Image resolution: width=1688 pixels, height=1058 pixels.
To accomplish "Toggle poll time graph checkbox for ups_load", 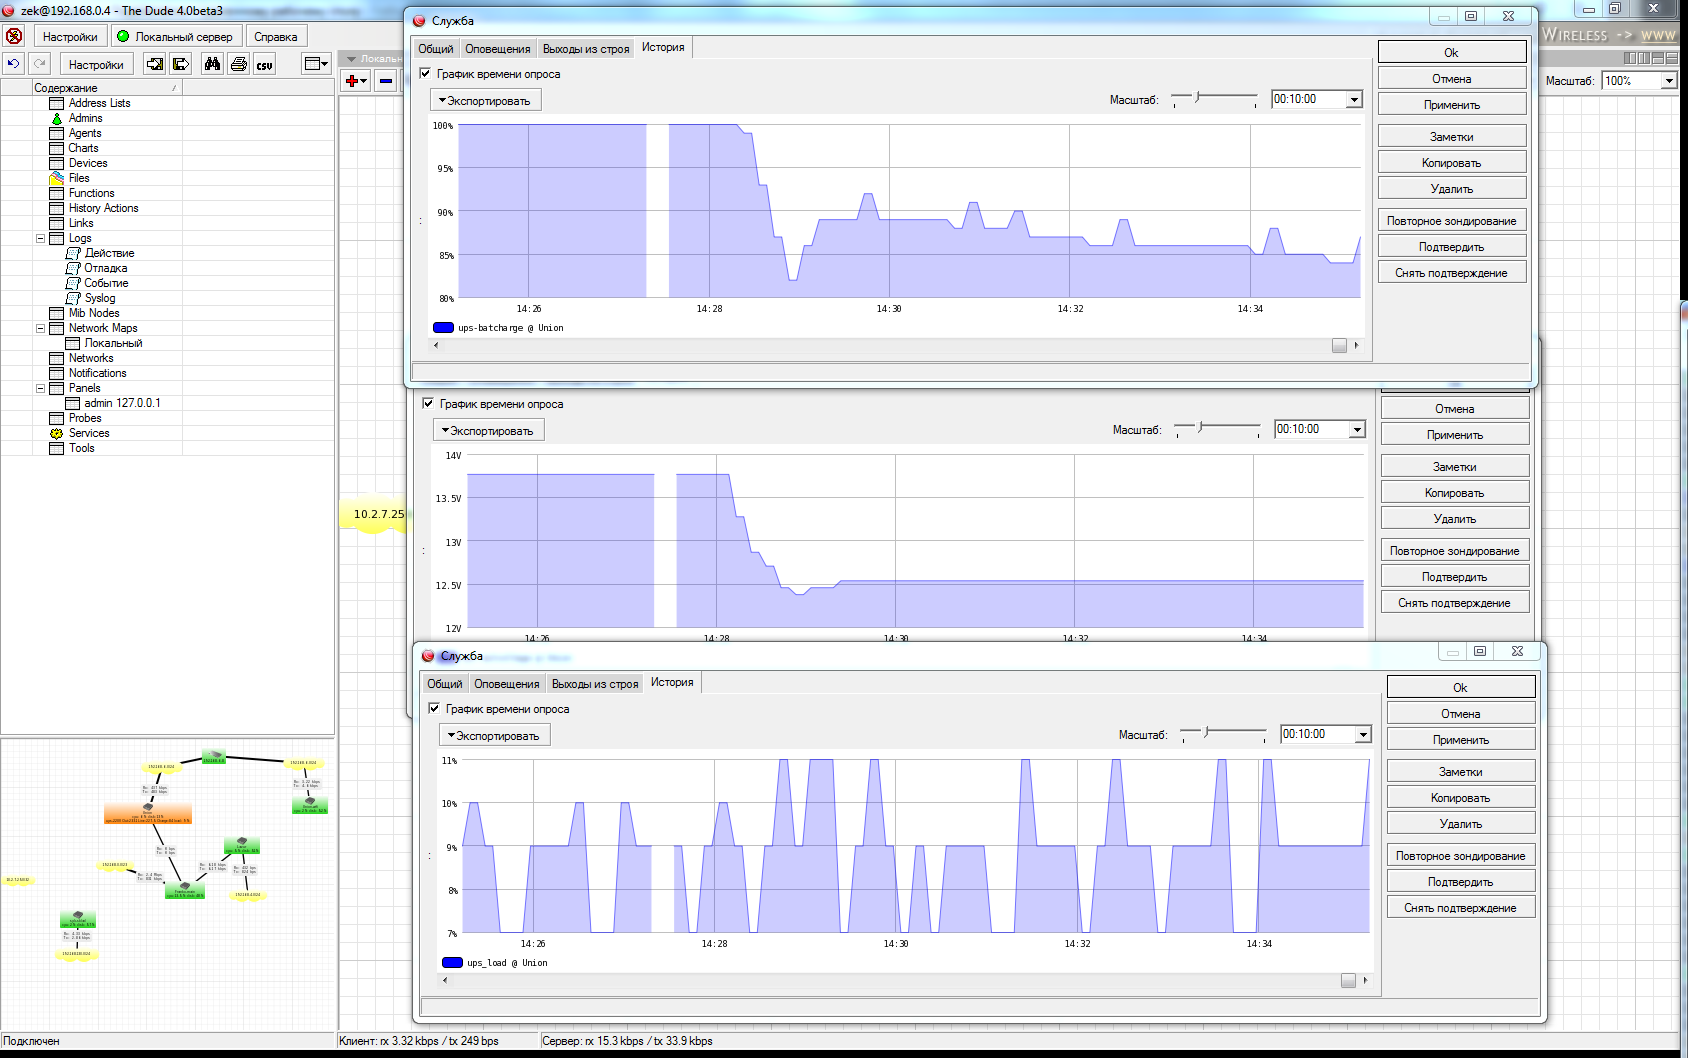I will [x=434, y=708].
